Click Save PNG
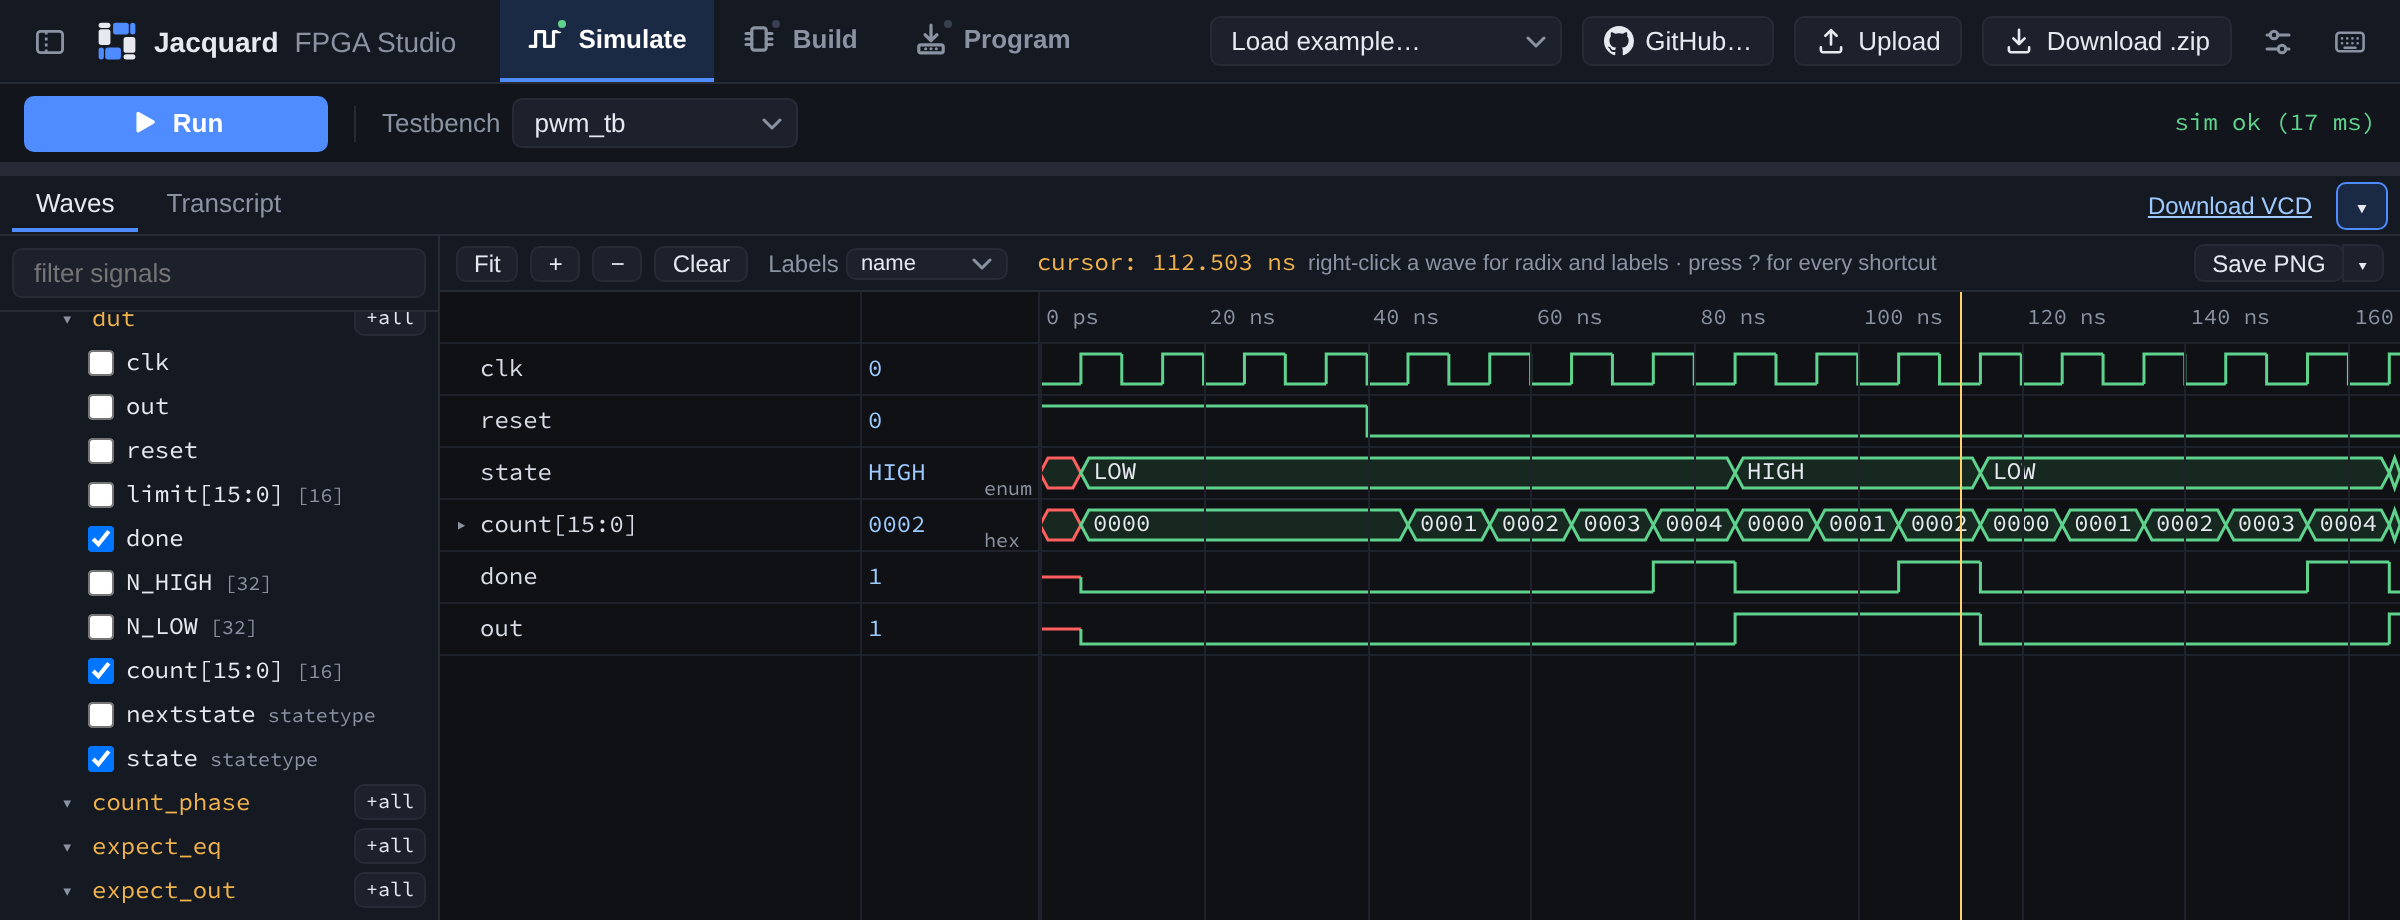Viewport: 2400px width, 920px height. click(2268, 264)
